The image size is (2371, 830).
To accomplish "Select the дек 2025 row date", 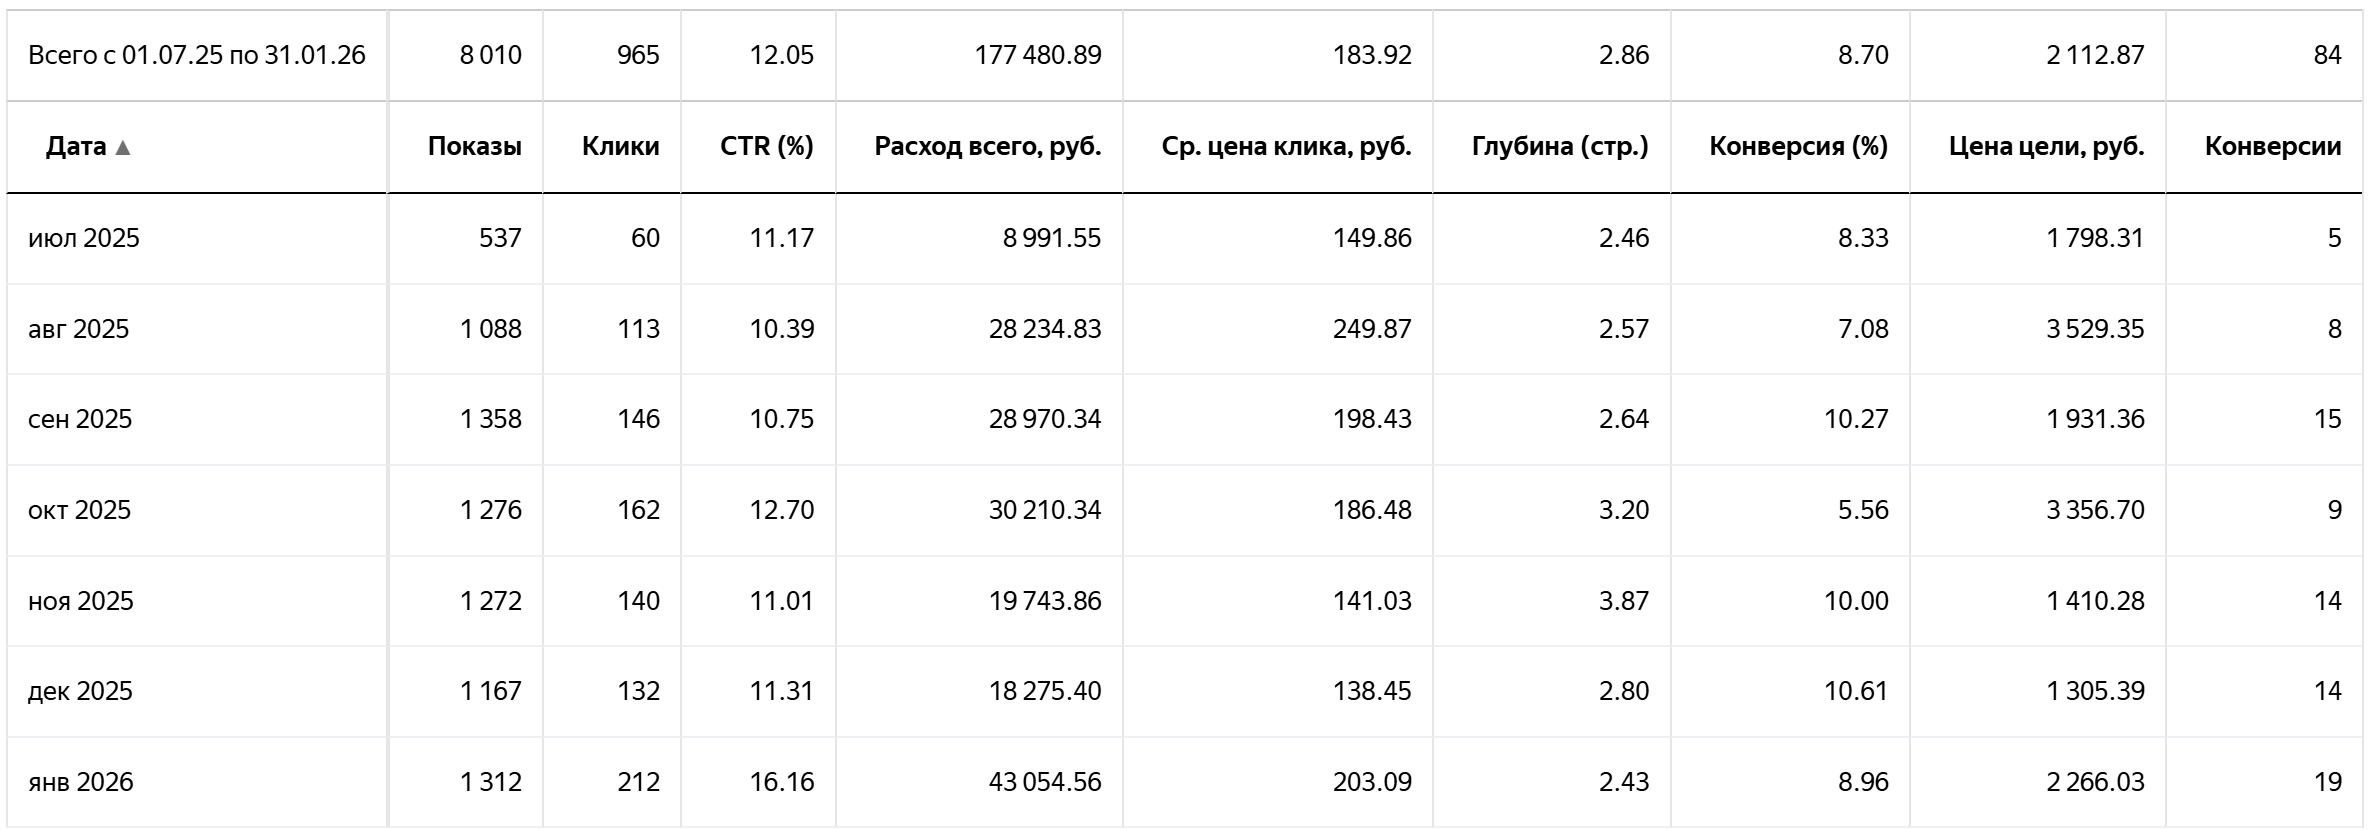I will pyautogui.click(x=80, y=691).
